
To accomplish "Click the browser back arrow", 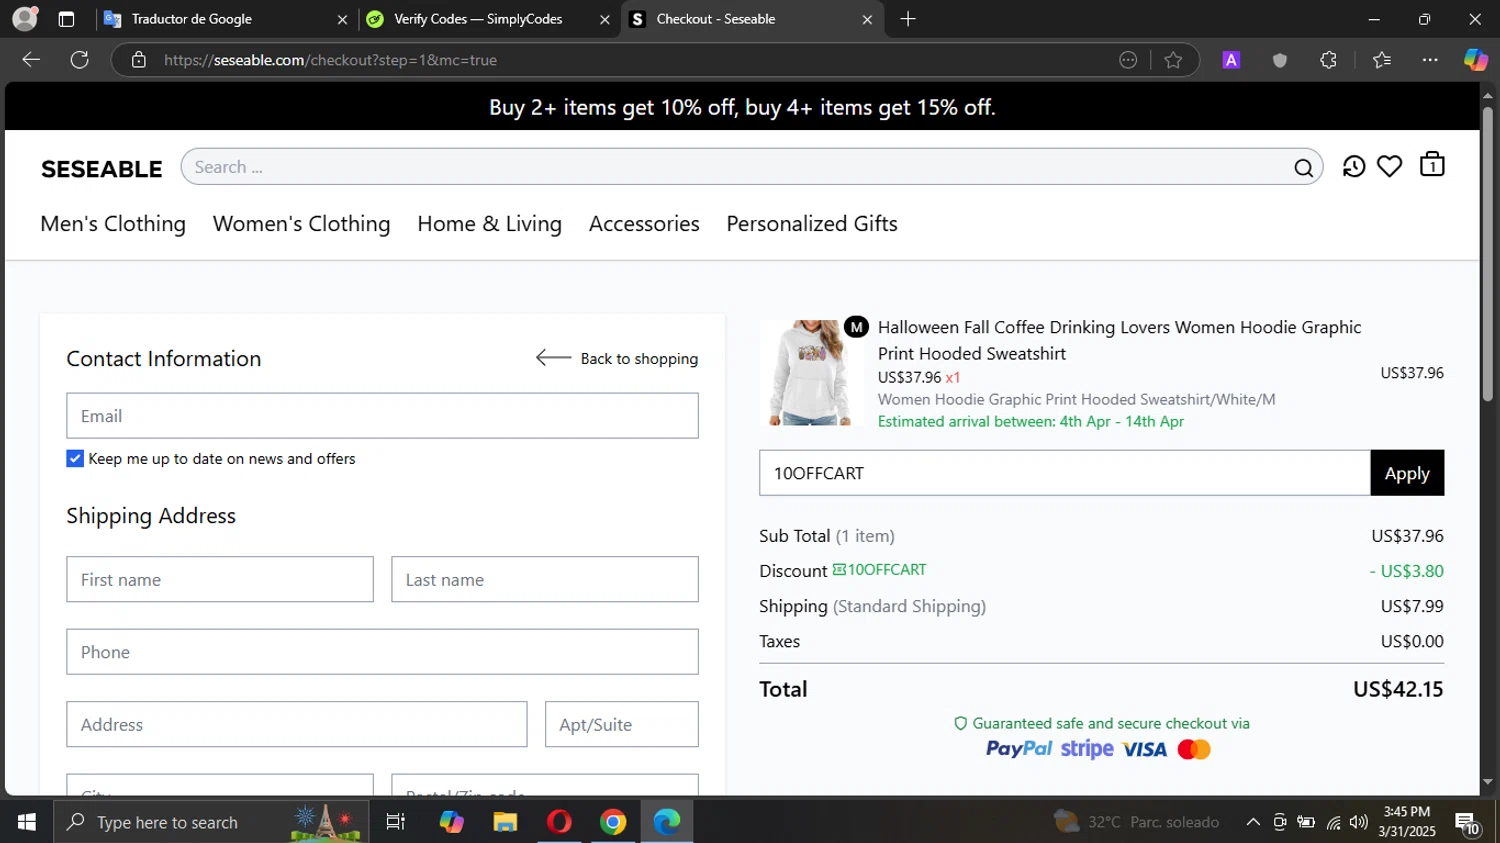I will 31,60.
